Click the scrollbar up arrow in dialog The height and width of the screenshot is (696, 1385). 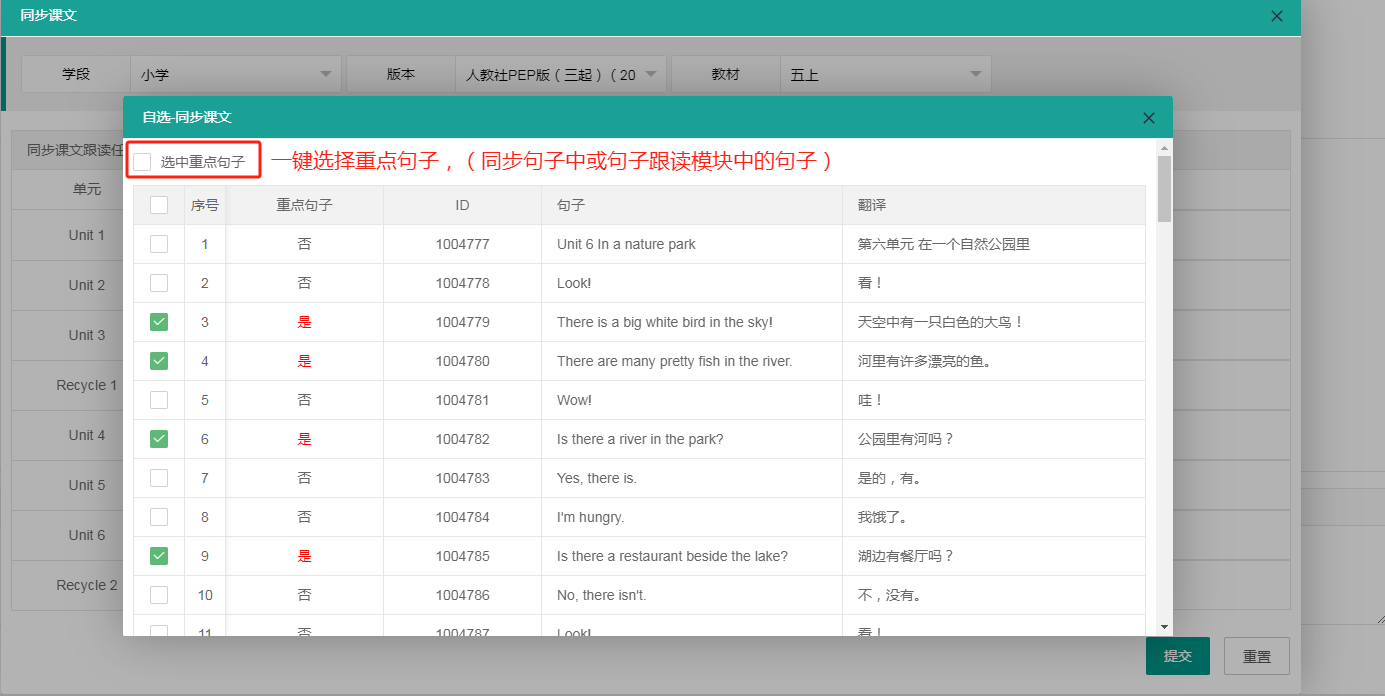(1164, 148)
